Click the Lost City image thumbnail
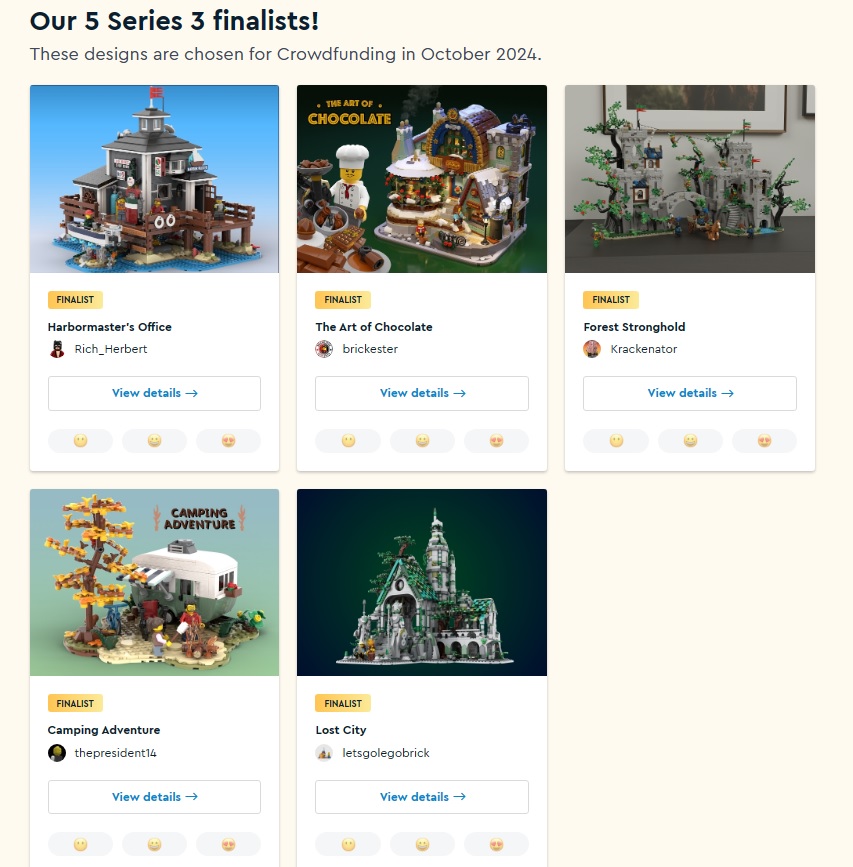Screen dimensions: 853x867 [x=422, y=582]
